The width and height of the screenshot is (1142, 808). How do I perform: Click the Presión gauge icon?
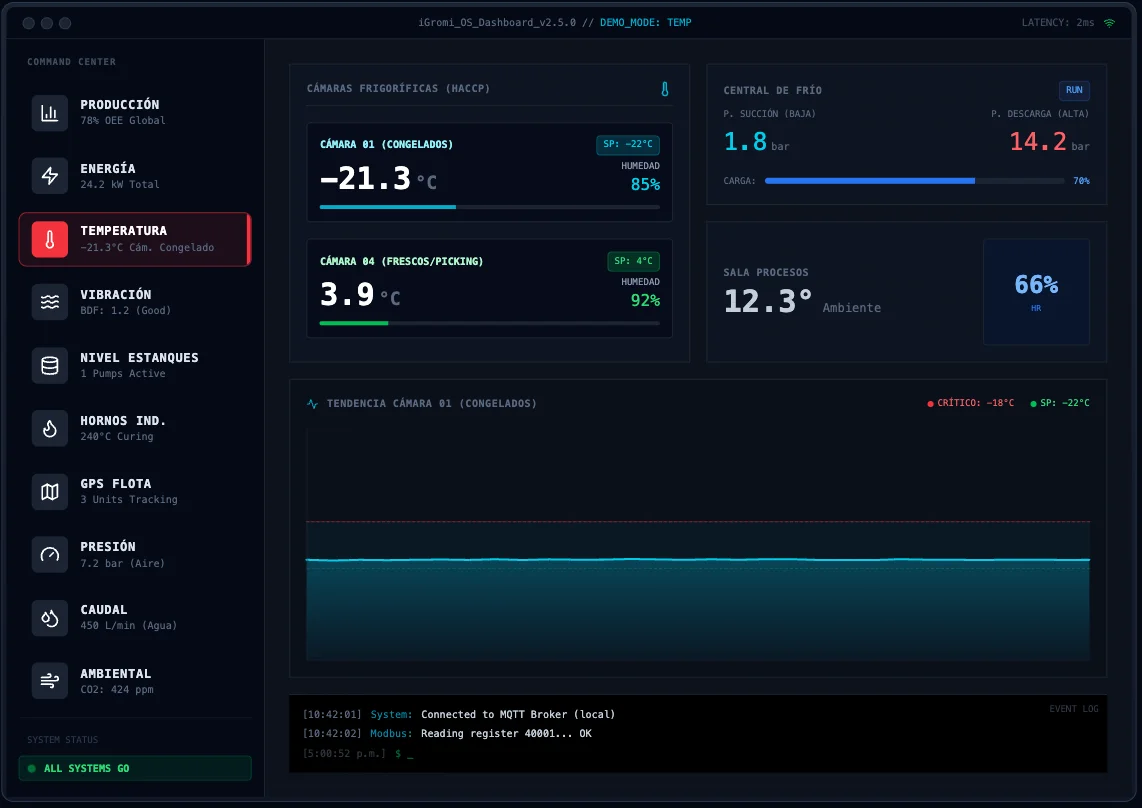50,554
